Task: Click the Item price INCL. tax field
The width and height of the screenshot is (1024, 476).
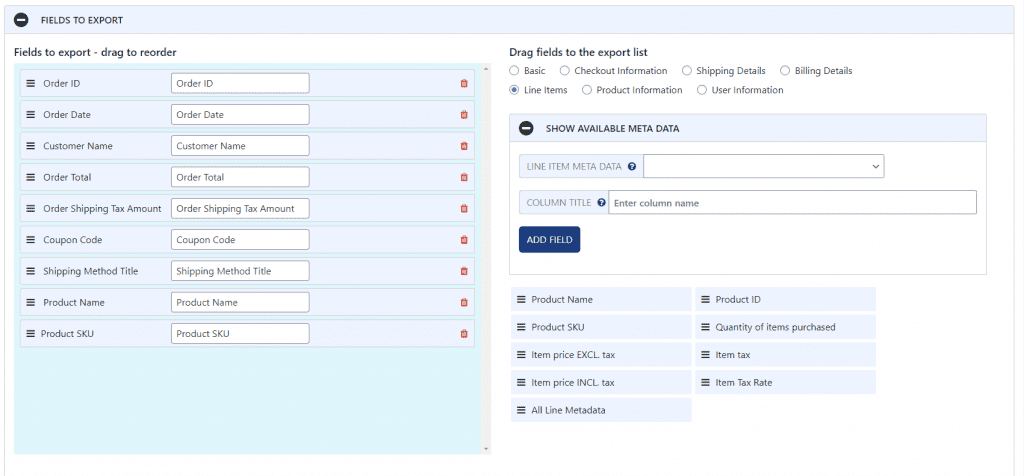Action: pyautogui.click(x=601, y=383)
